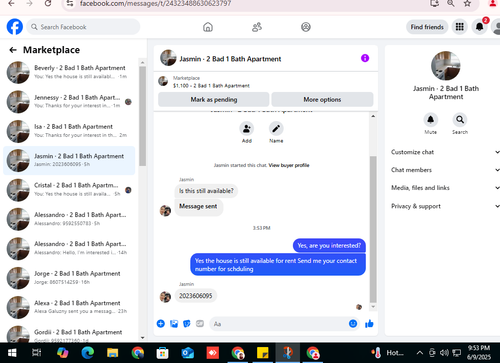Viewport: 500px width, 363px height.
Task: Open the volume speaker icon in tray
Action: point(444,353)
